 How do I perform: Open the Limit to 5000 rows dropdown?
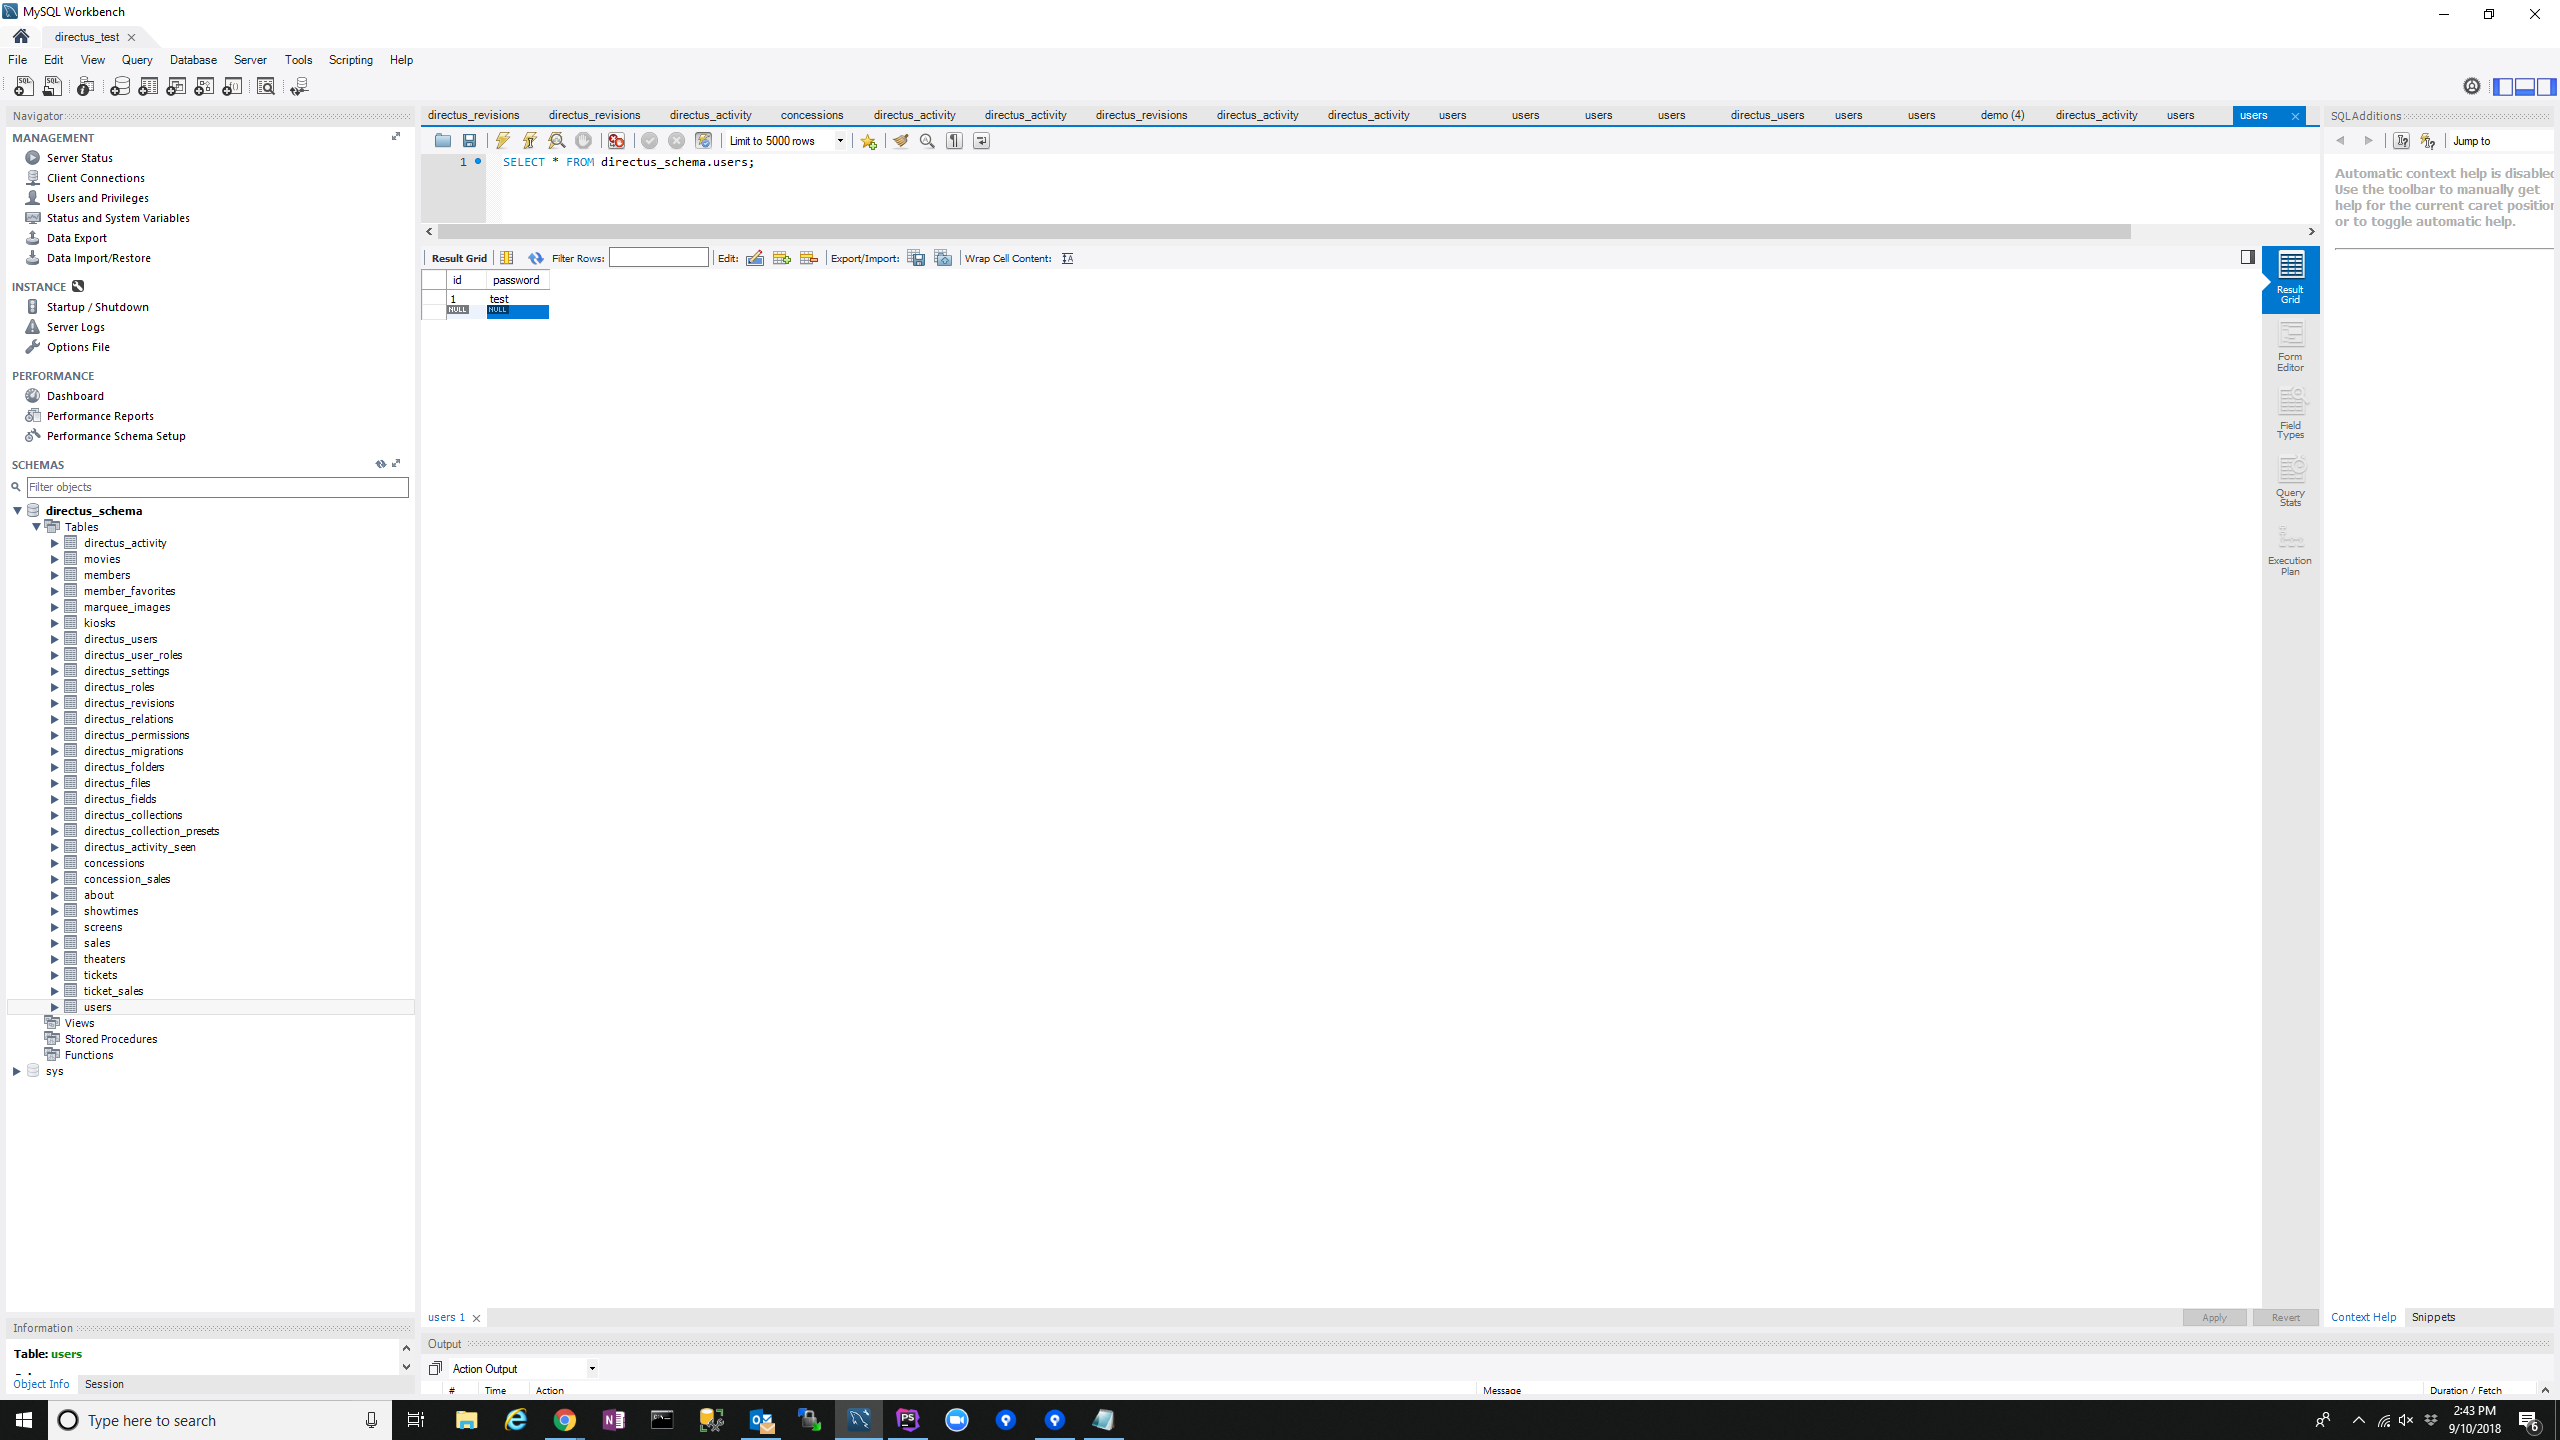pyautogui.click(x=840, y=140)
